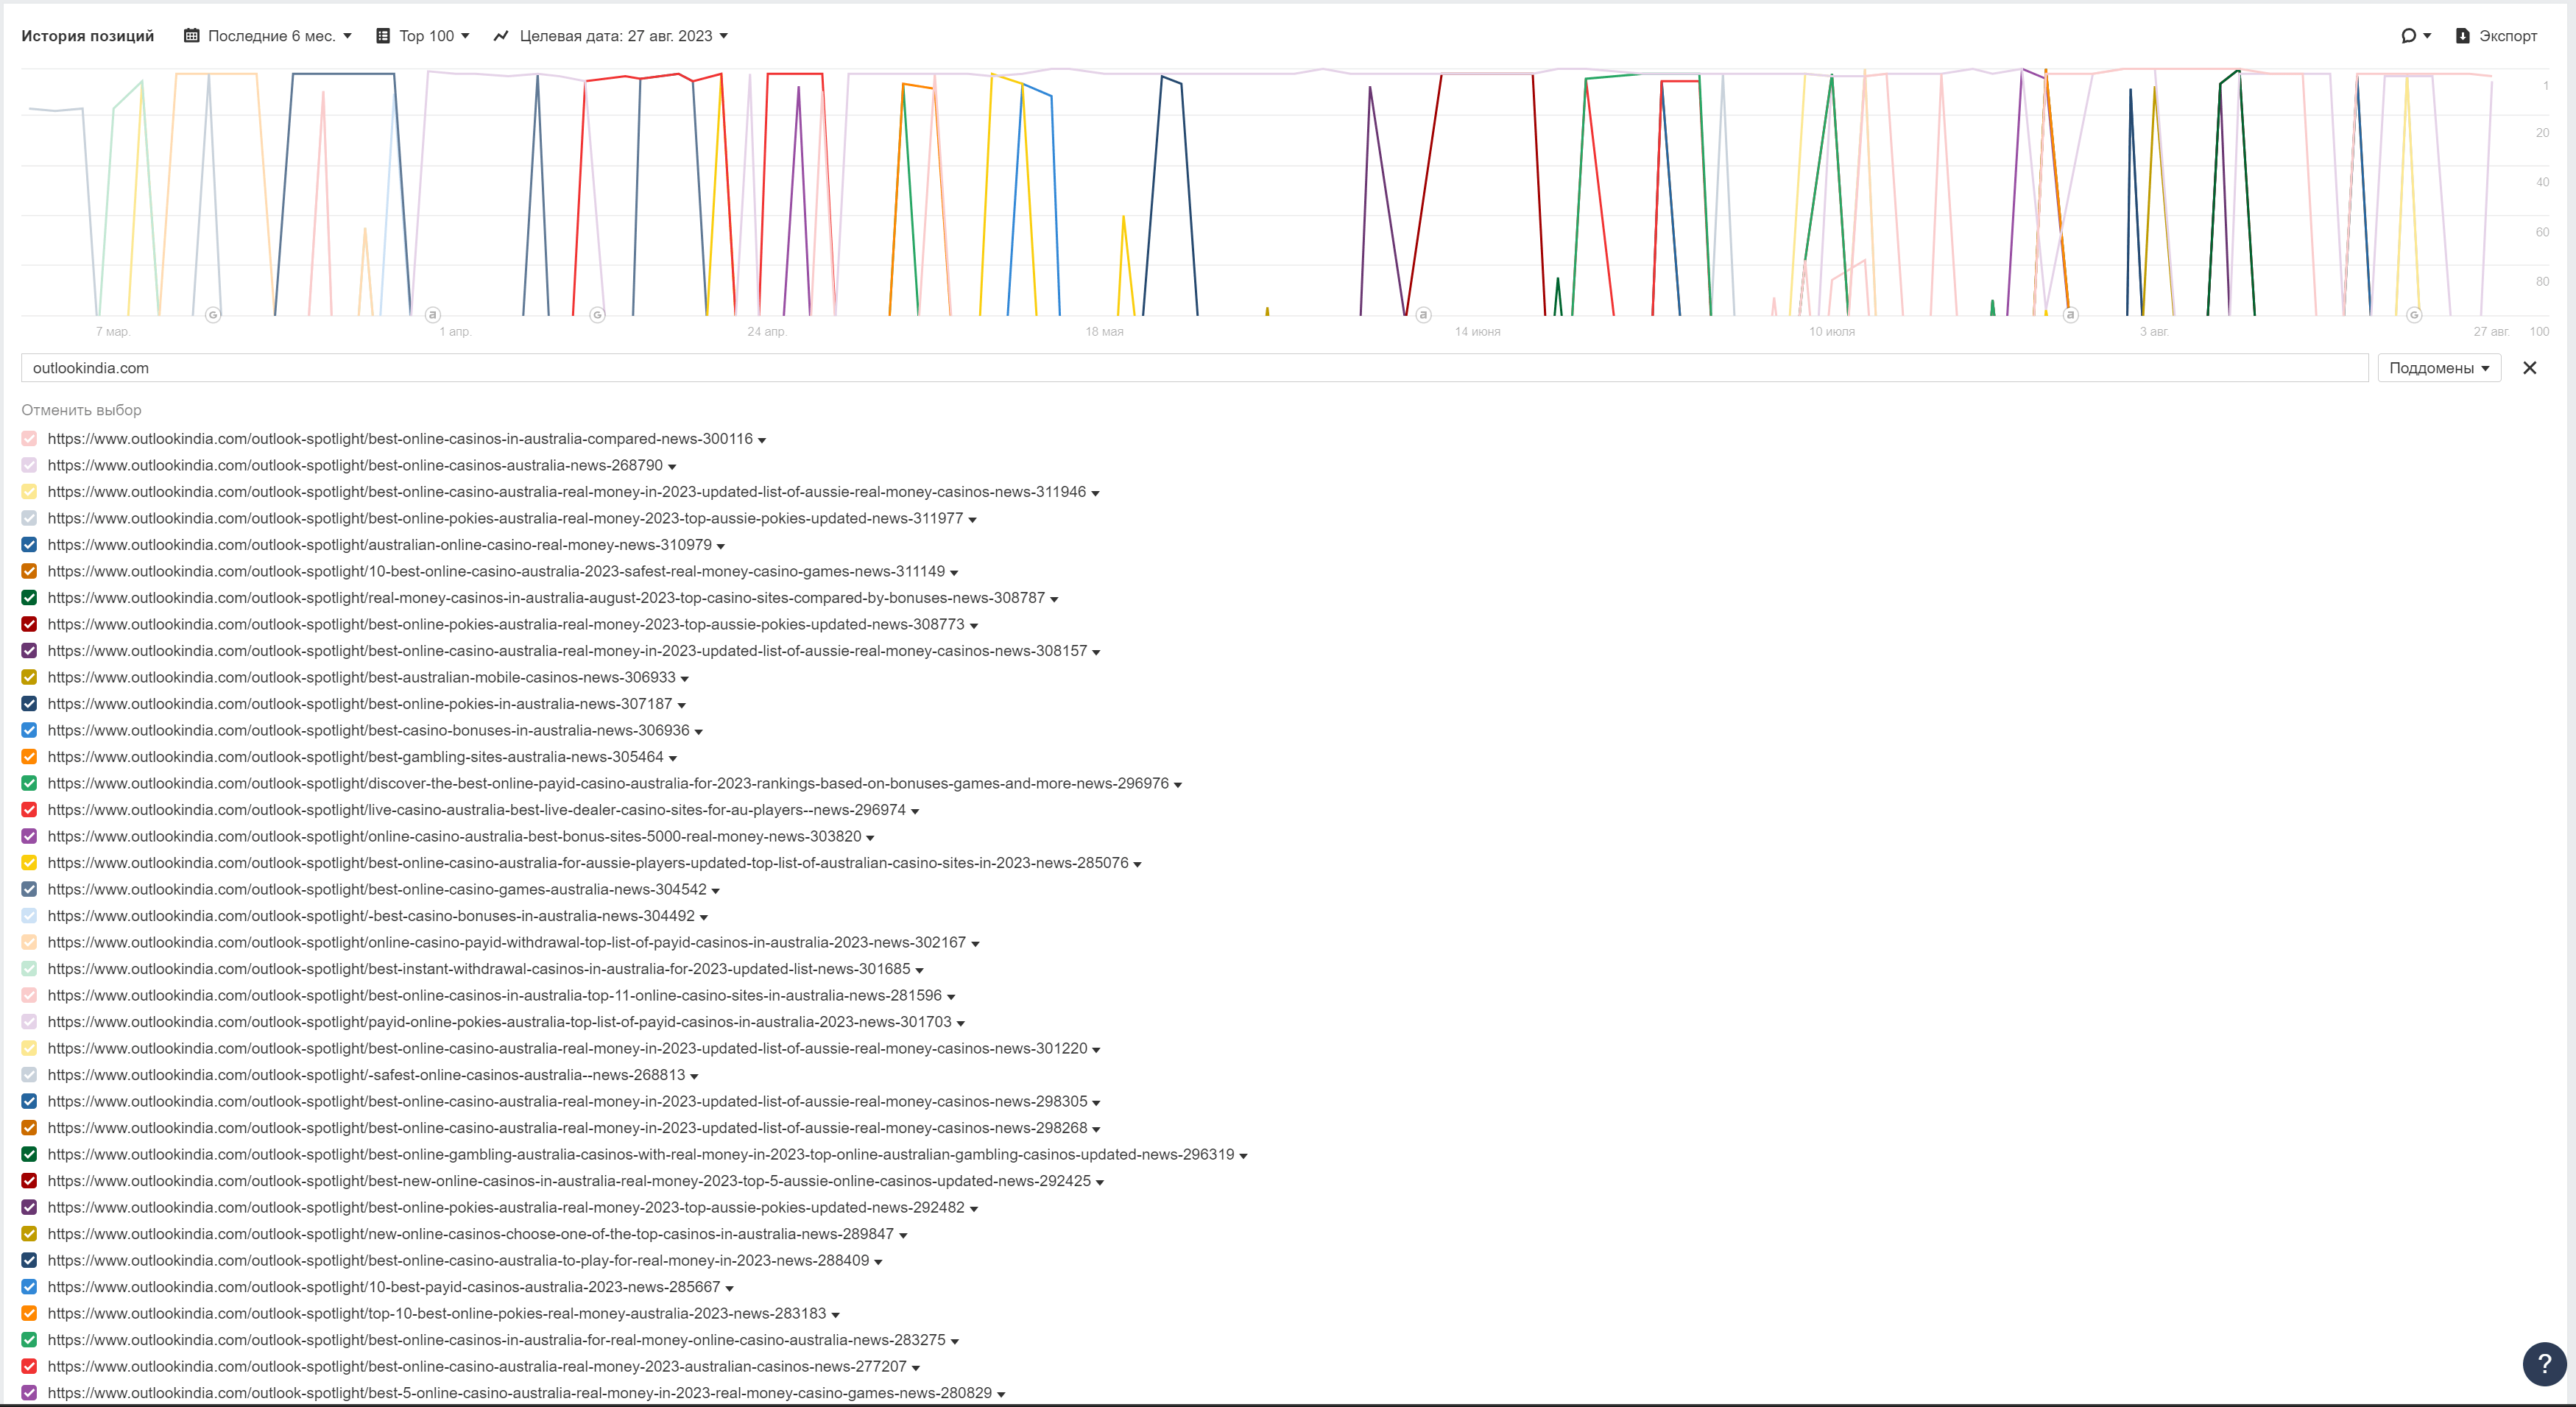Click the calendar icon for date range

191,36
